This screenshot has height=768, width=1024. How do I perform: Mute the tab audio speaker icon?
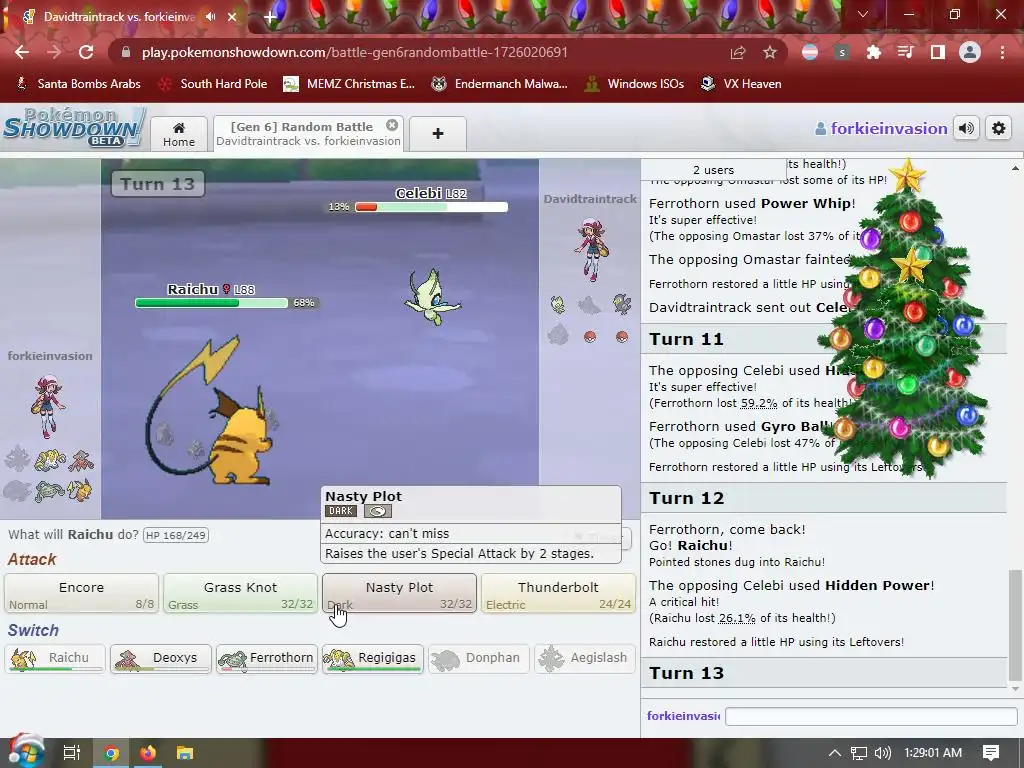(x=210, y=17)
